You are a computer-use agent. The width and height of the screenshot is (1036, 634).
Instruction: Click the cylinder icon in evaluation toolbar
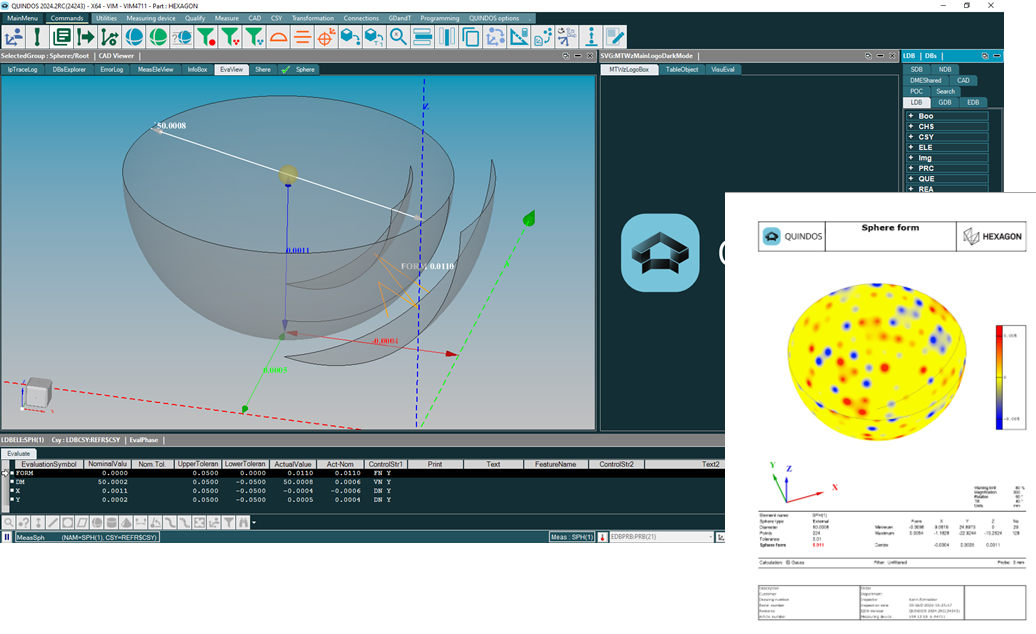[111, 522]
